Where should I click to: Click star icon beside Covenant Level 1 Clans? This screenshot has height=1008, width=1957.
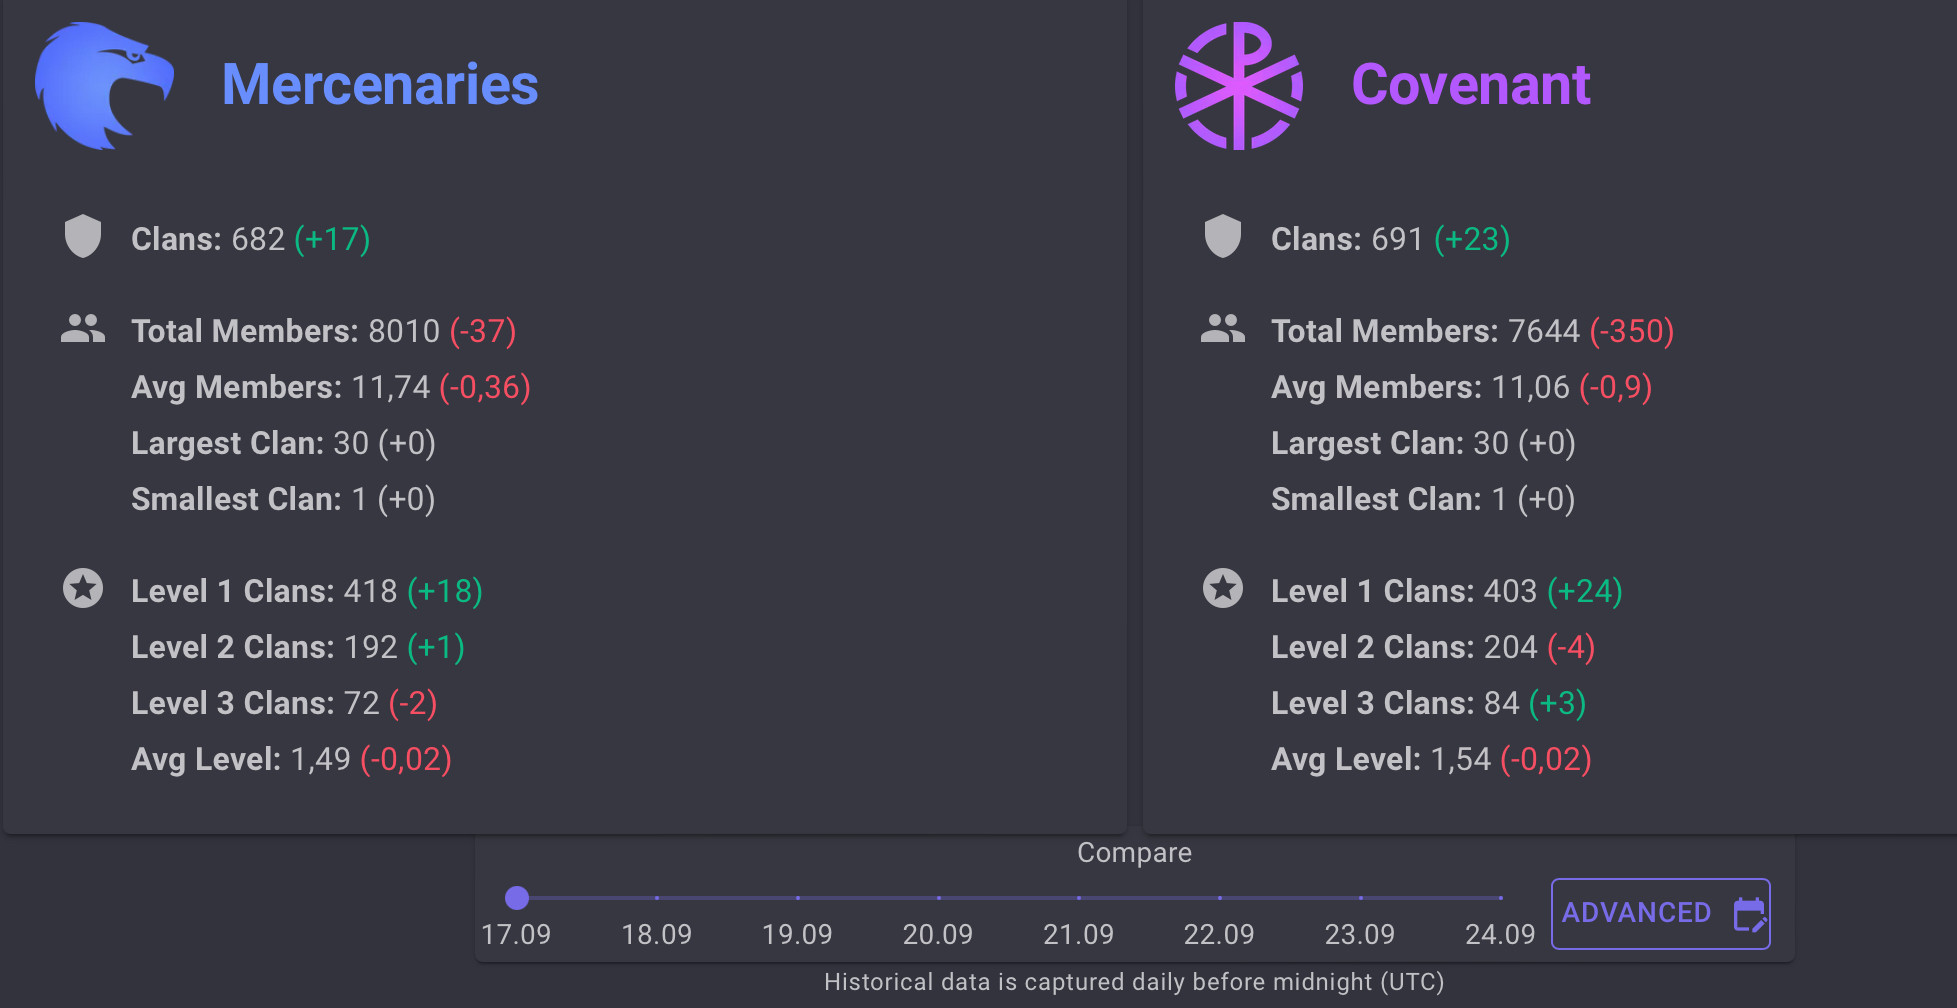[1222, 588]
